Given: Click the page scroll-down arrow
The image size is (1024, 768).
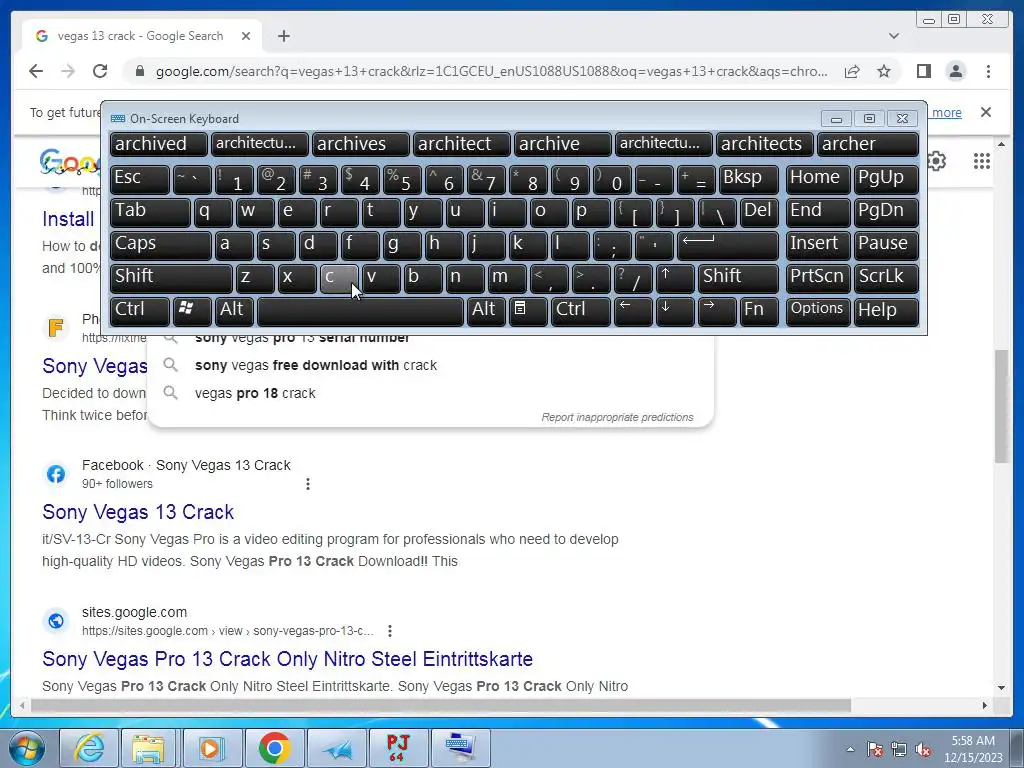Looking at the screenshot, I should tap(1002, 688).
